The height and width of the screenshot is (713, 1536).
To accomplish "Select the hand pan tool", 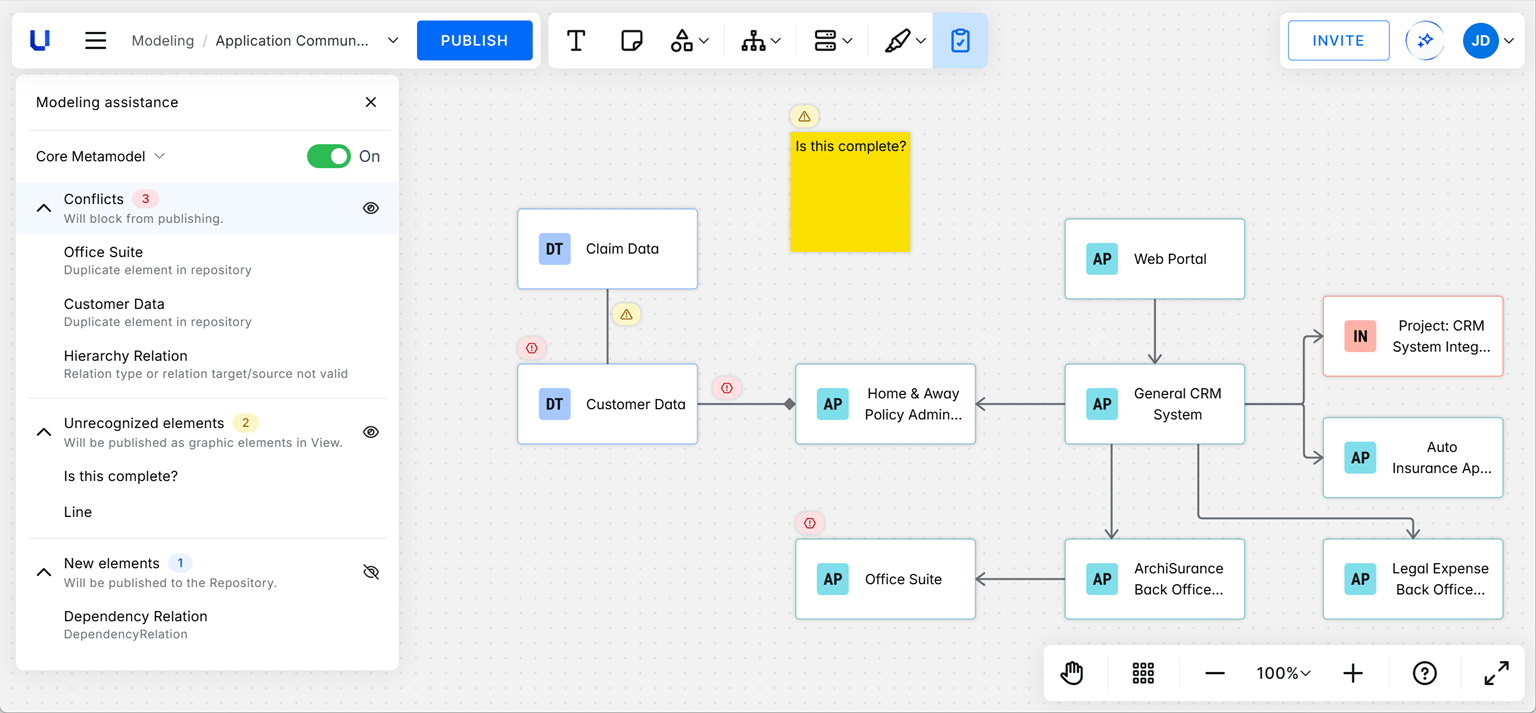I will click(x=1072, y=673).
